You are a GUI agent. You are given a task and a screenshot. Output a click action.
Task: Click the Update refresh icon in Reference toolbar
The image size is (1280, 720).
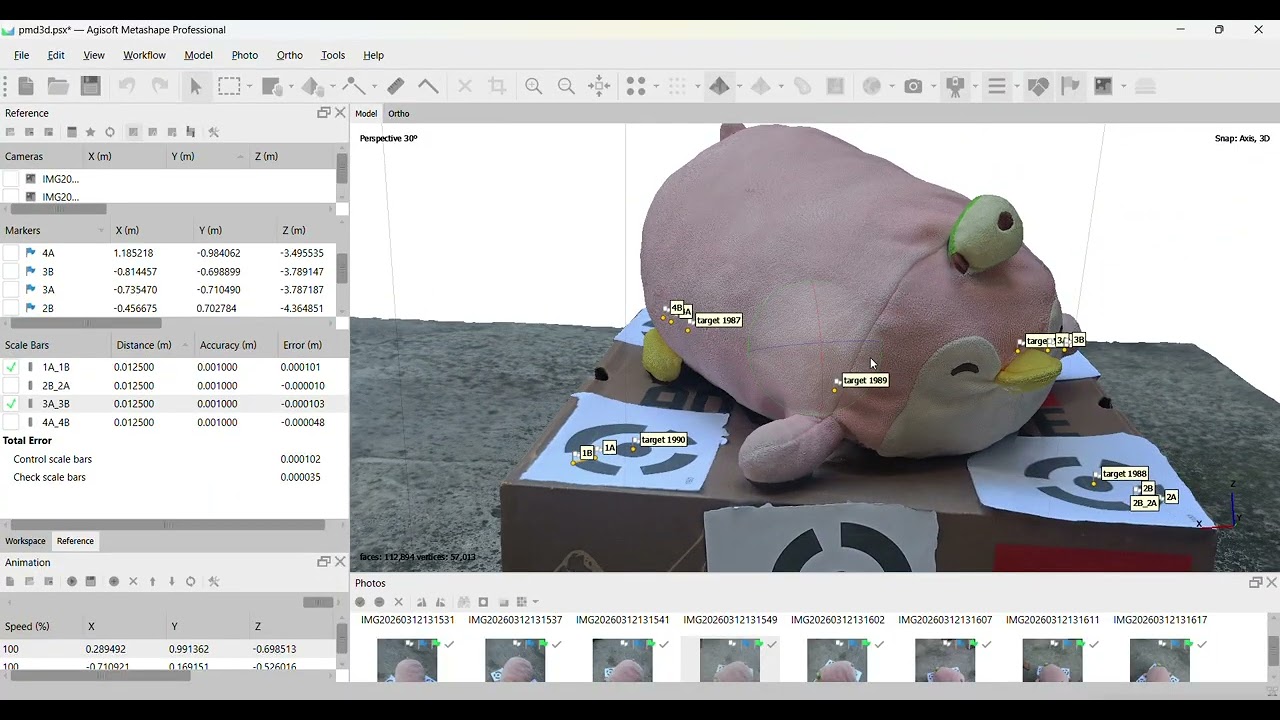point(110,132)
